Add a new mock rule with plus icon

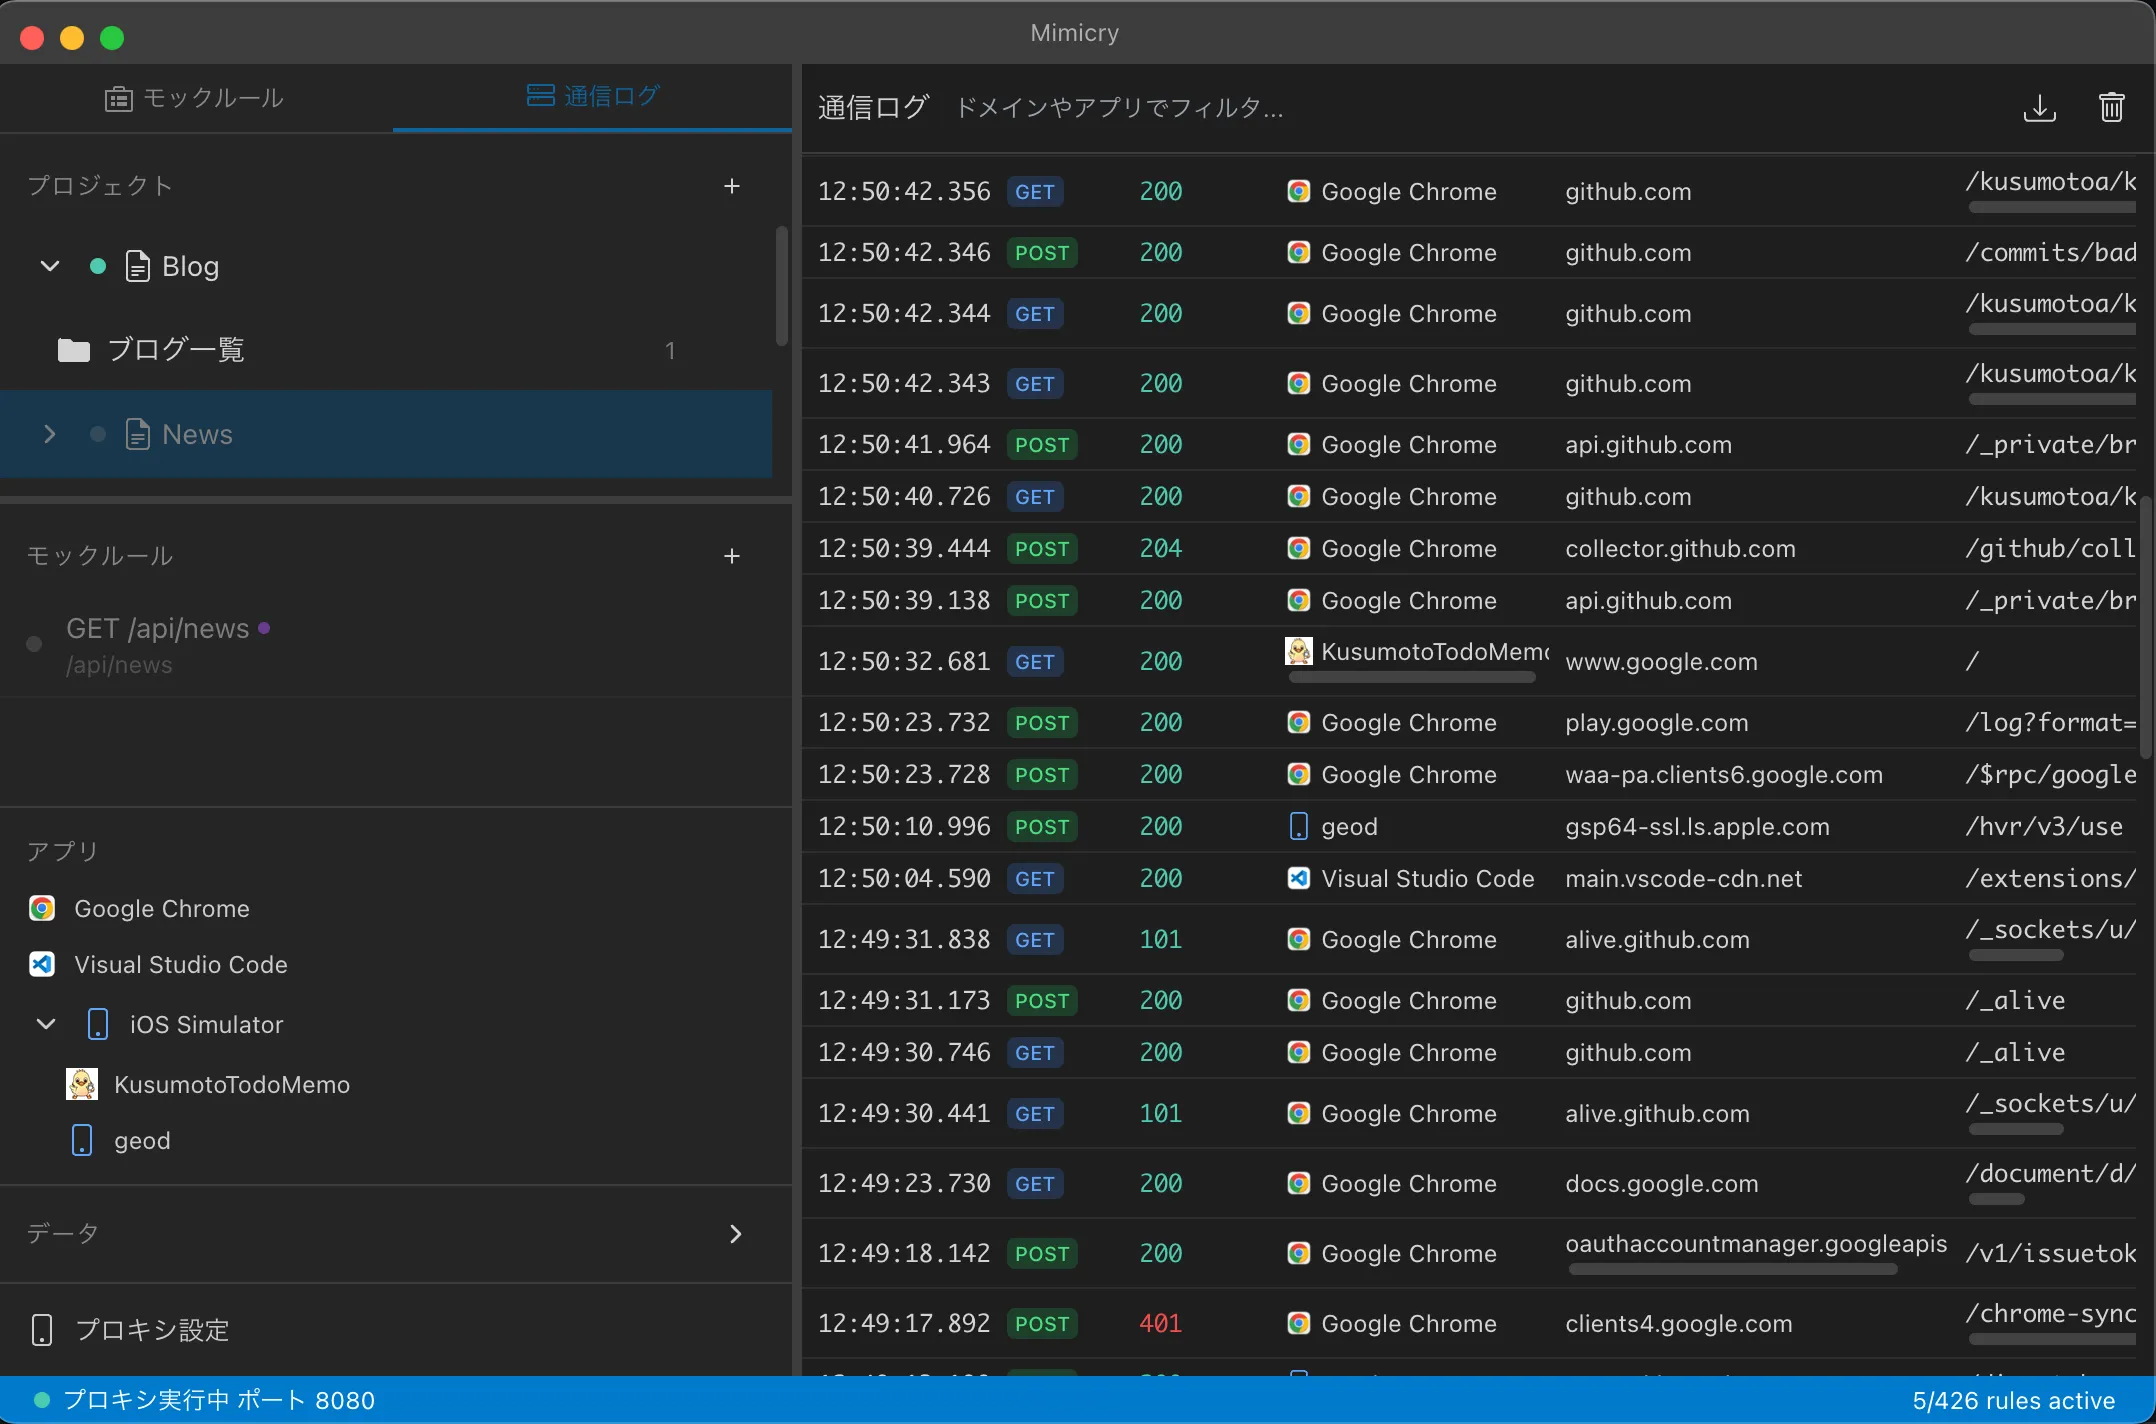tap(732, 556)
